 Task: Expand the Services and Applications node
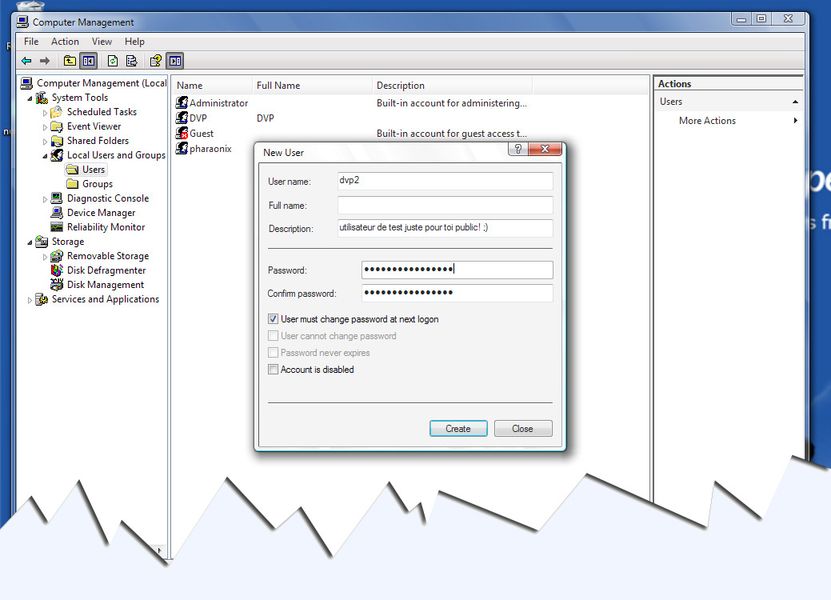coord(30,299)
